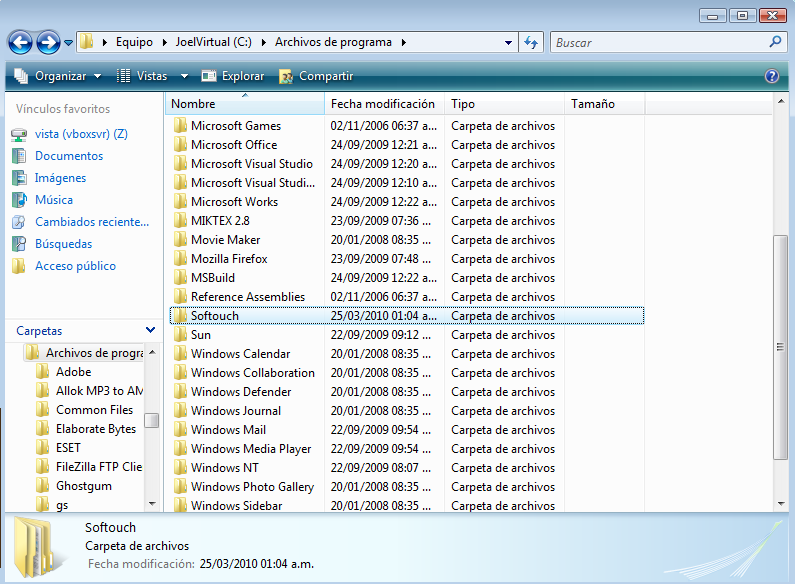This screenshot has height=584, width=795.
Task: Open recent pages dropdown beside Forward button
Action: click(x=68, y=43)
